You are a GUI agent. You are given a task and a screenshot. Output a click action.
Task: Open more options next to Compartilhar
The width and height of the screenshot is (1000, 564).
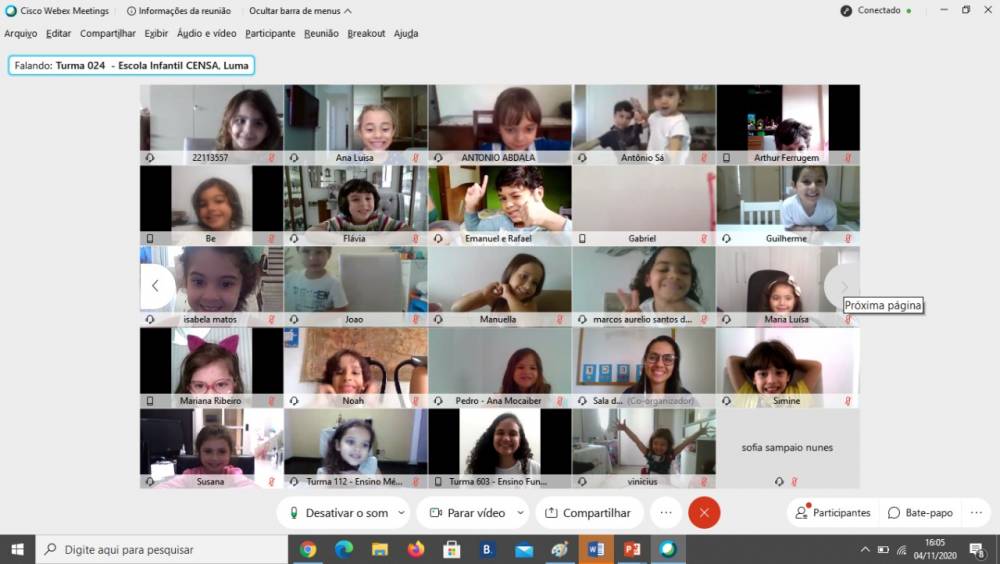(x=666, y=513)
